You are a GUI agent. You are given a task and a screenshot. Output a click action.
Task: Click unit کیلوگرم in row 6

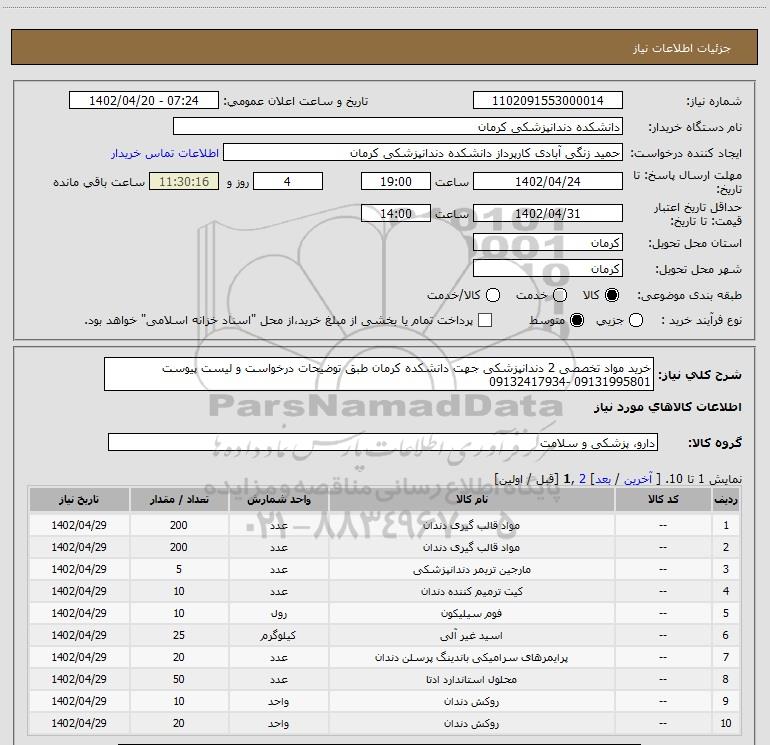click(278, 635)
